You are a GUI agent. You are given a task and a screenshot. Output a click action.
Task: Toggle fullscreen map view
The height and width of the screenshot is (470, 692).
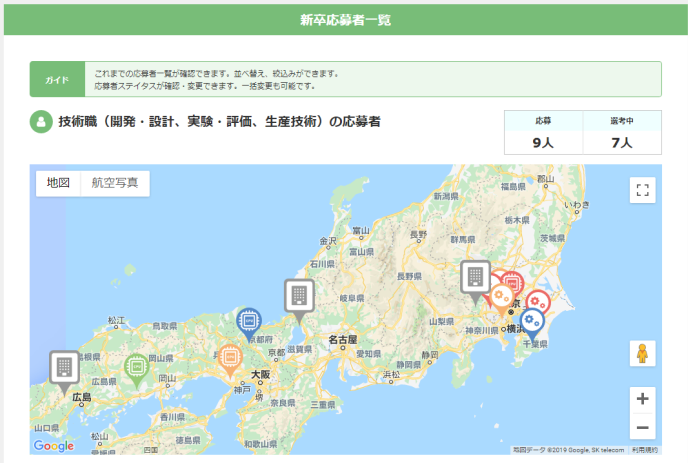tap(643, 190)
